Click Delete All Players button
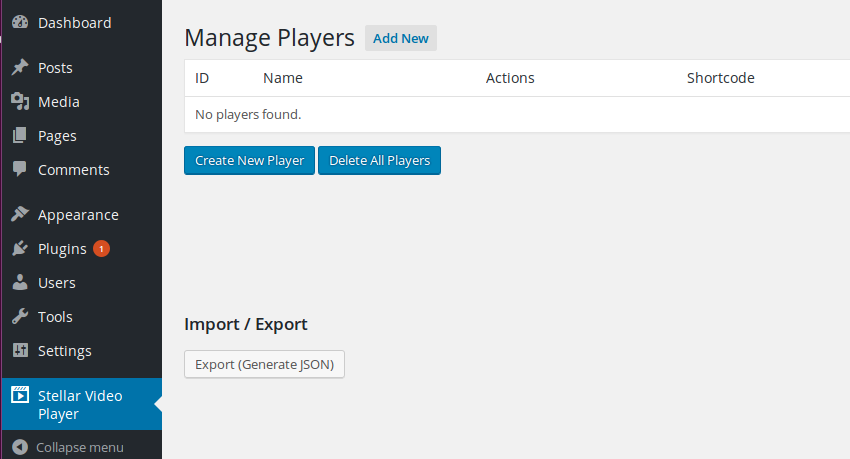 tap(379, 160)
